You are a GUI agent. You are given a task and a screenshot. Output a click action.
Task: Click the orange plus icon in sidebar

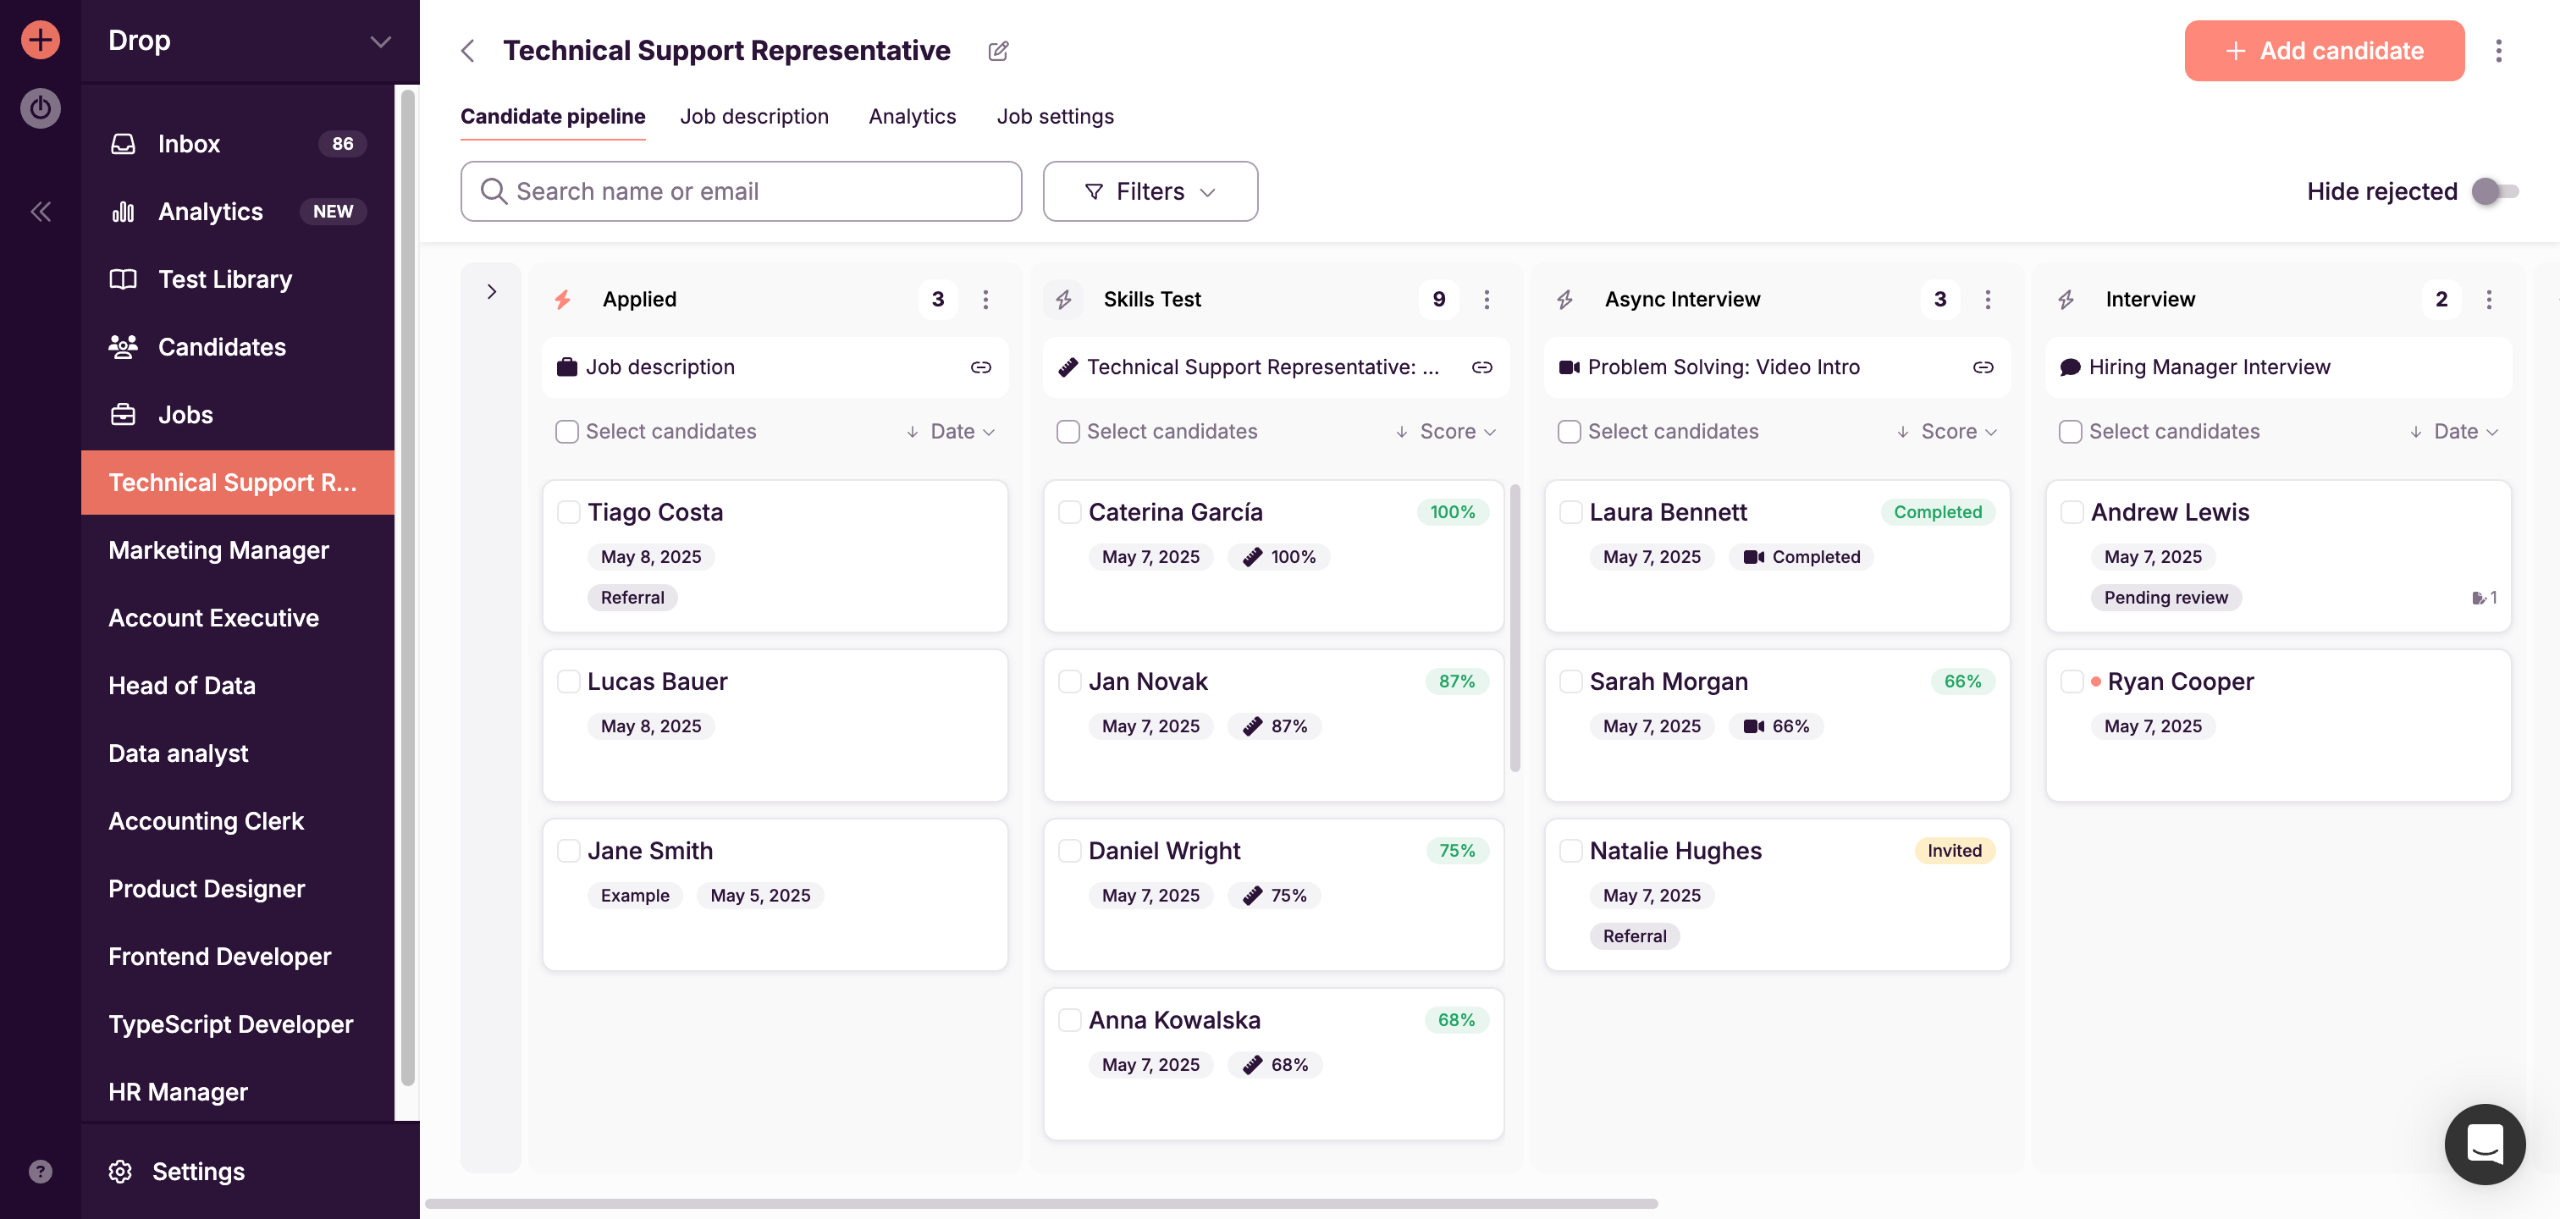(40, 40)
